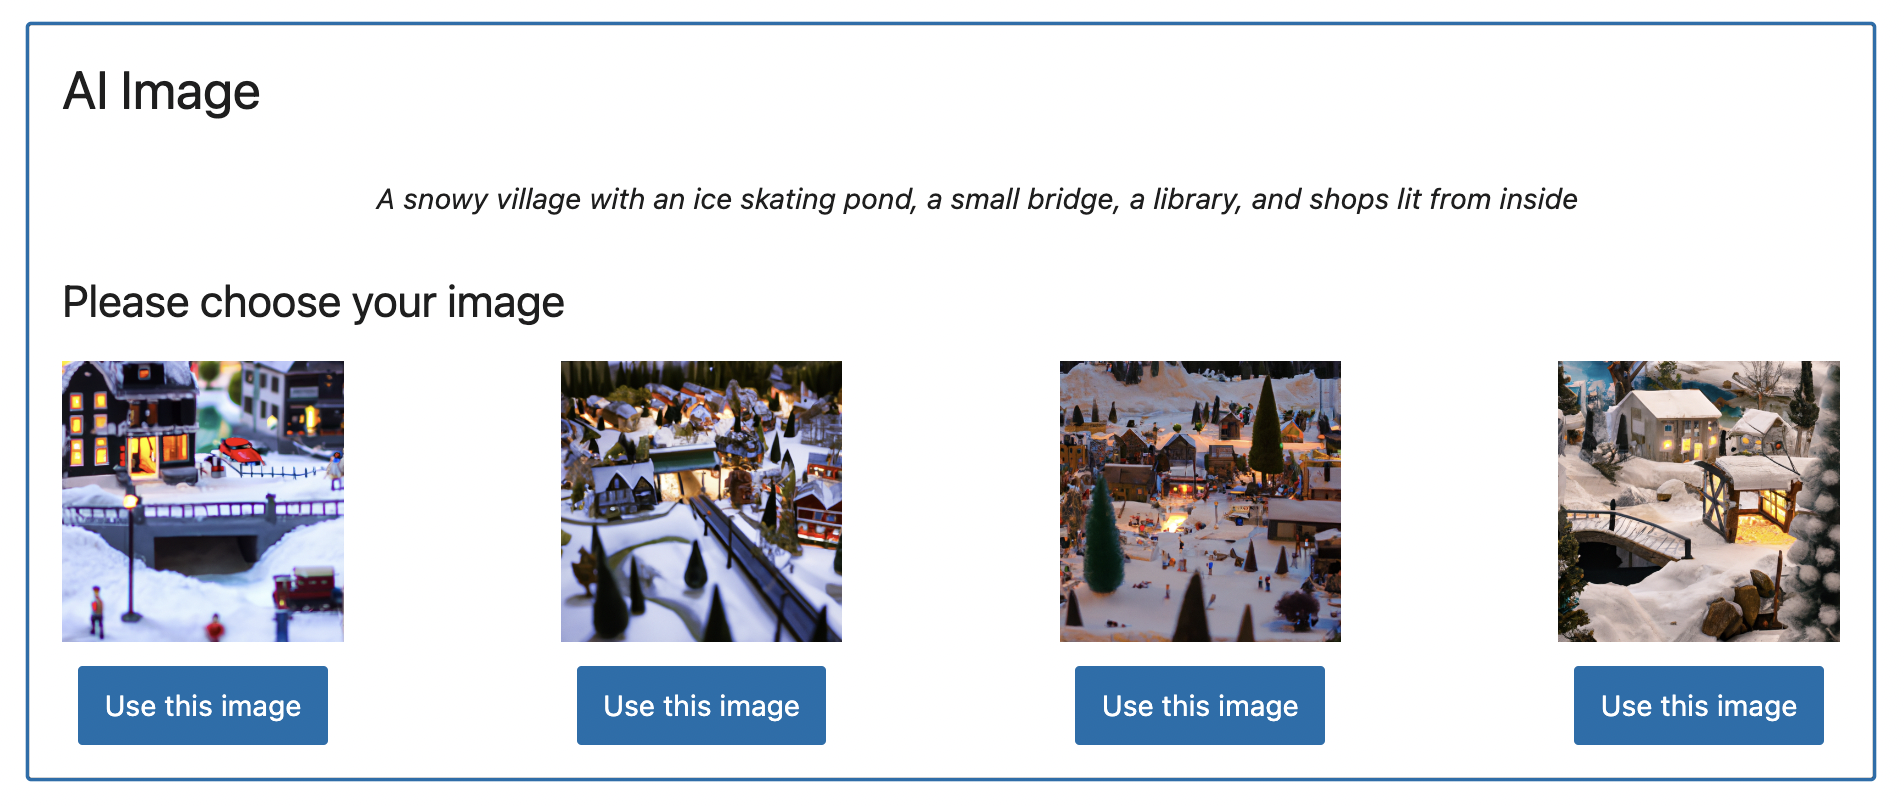This screenshot has height=806, width=1904.
Task: Pick the village thumbnail with tall green tree
Action: tap(1200, 501)
